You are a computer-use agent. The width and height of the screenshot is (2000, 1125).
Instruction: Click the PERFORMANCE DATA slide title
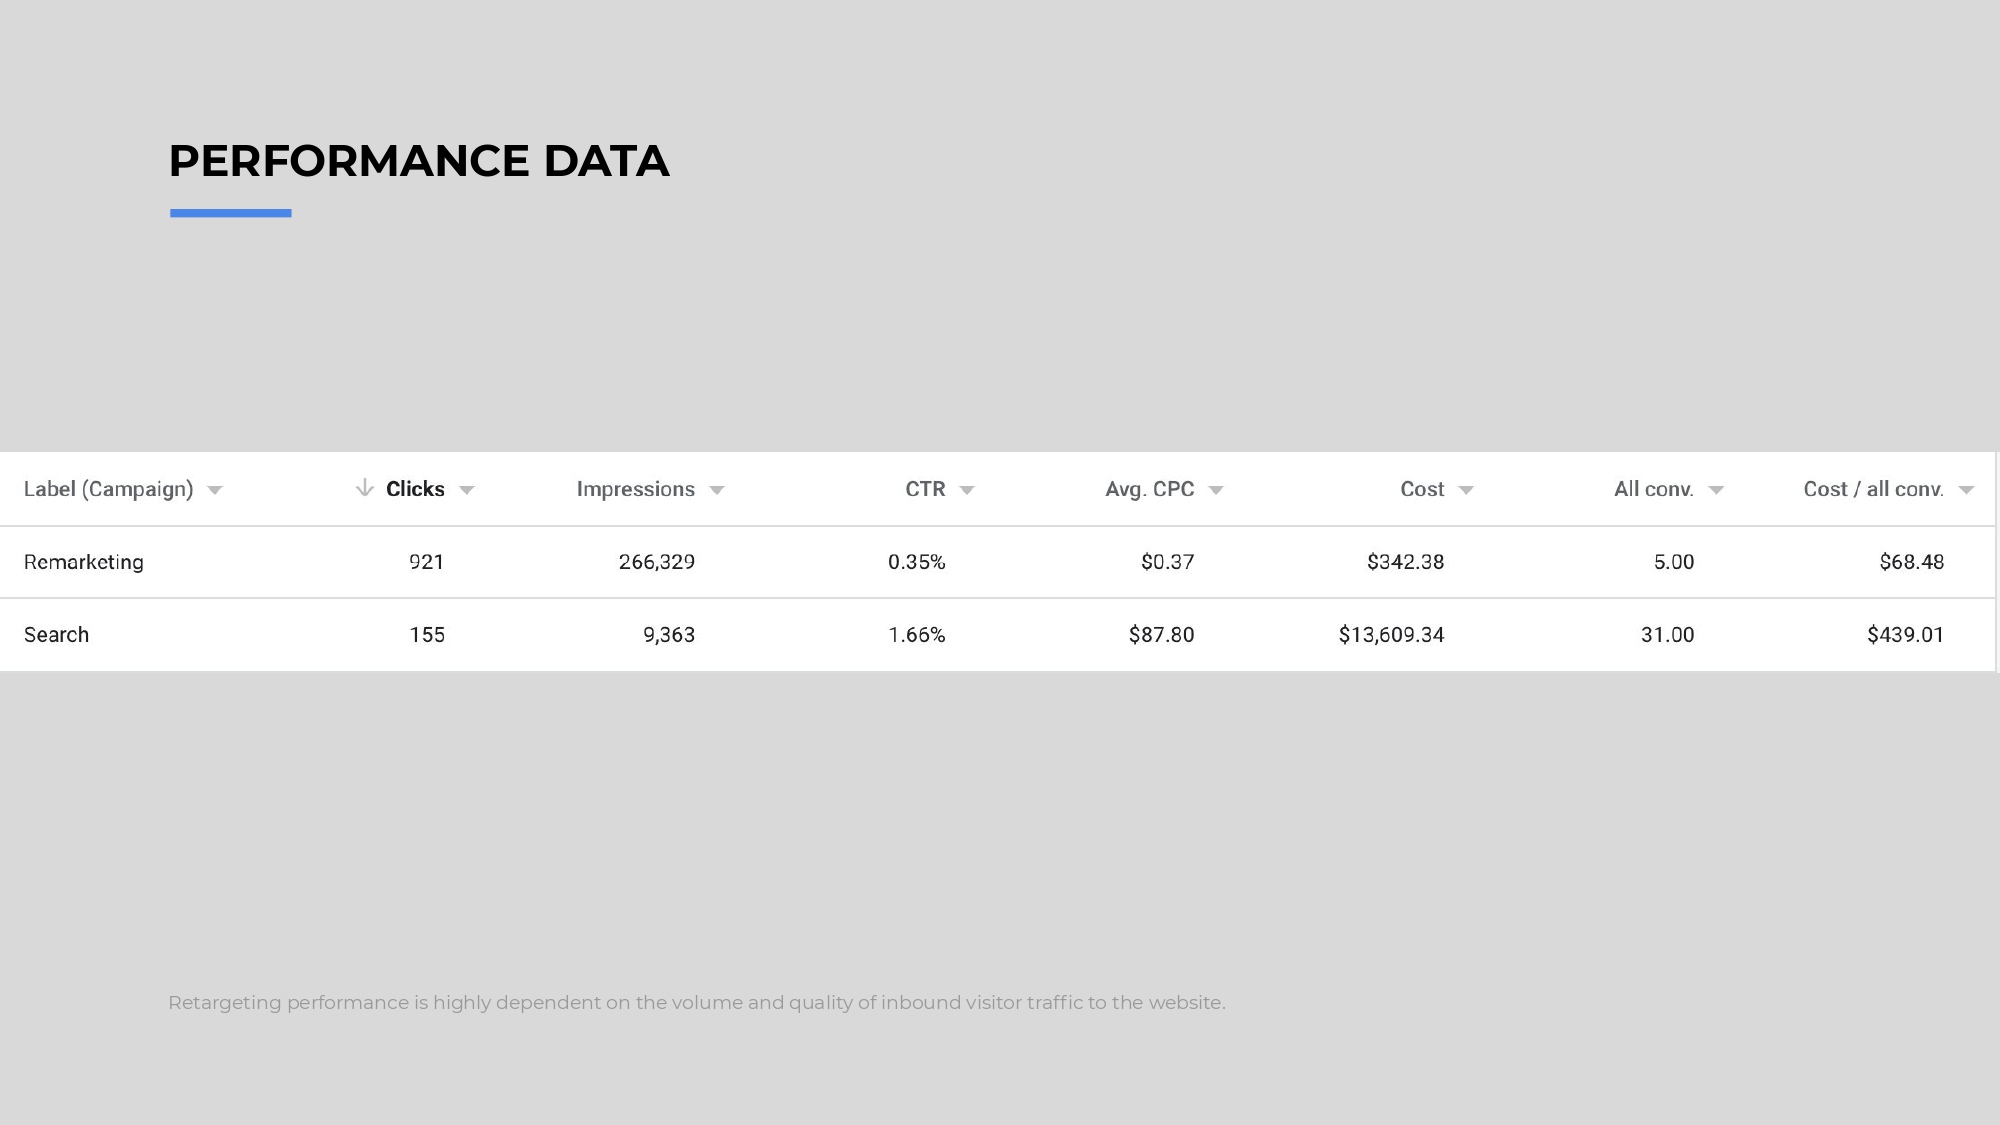[x=419, y=161]
